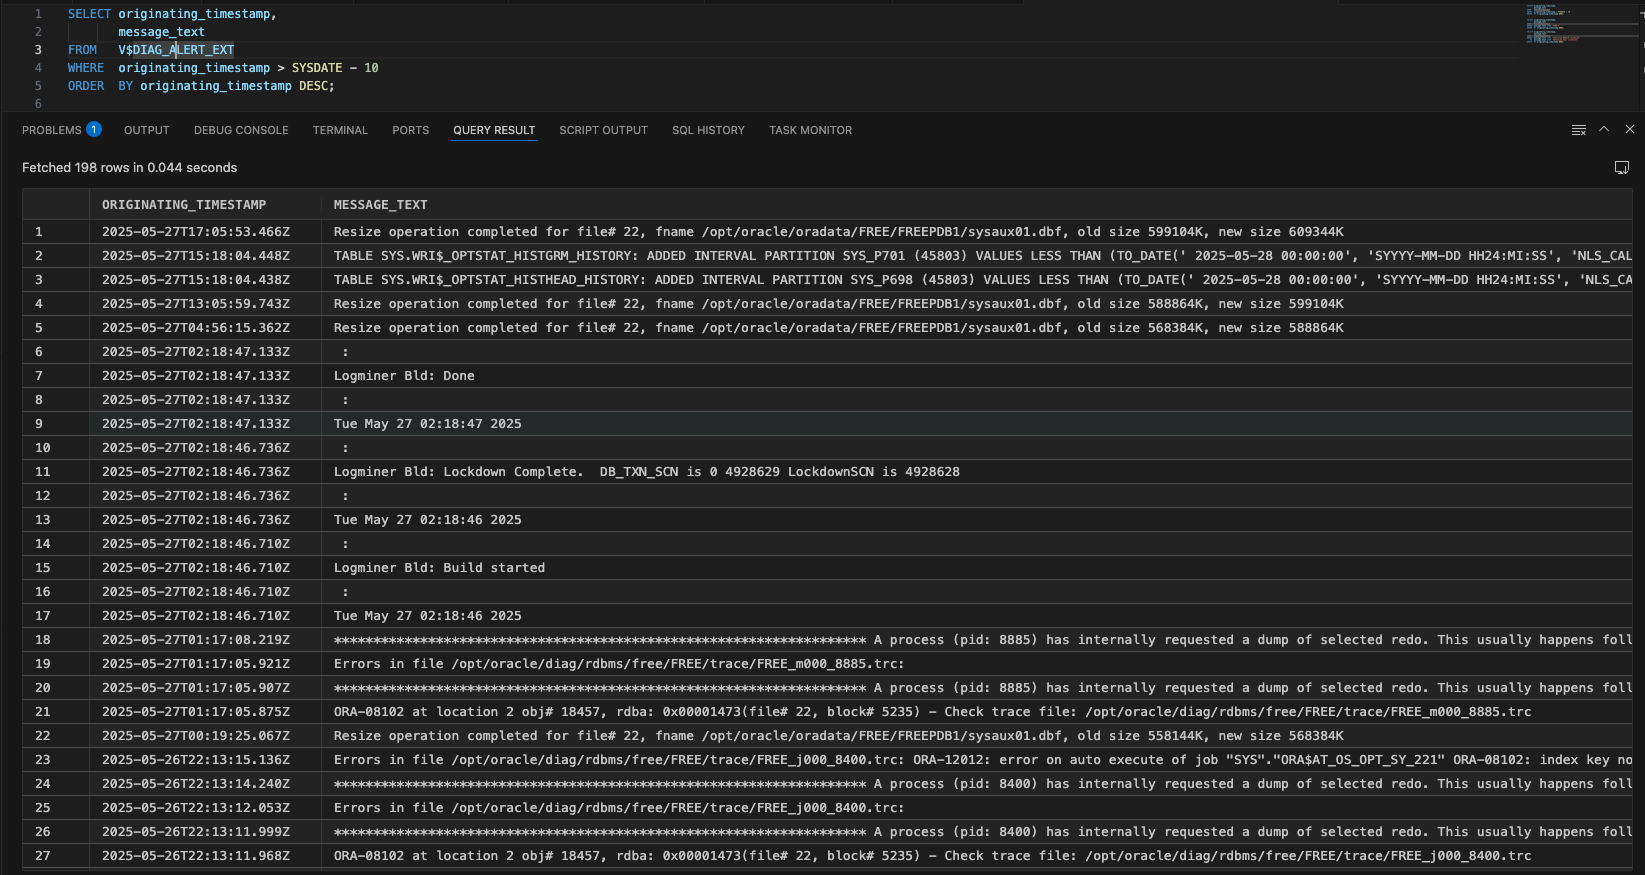1645x875 pixels.
Task: Place cursor on V$DIAG_ALERT_EXT in editor
Action: point(176,50)
